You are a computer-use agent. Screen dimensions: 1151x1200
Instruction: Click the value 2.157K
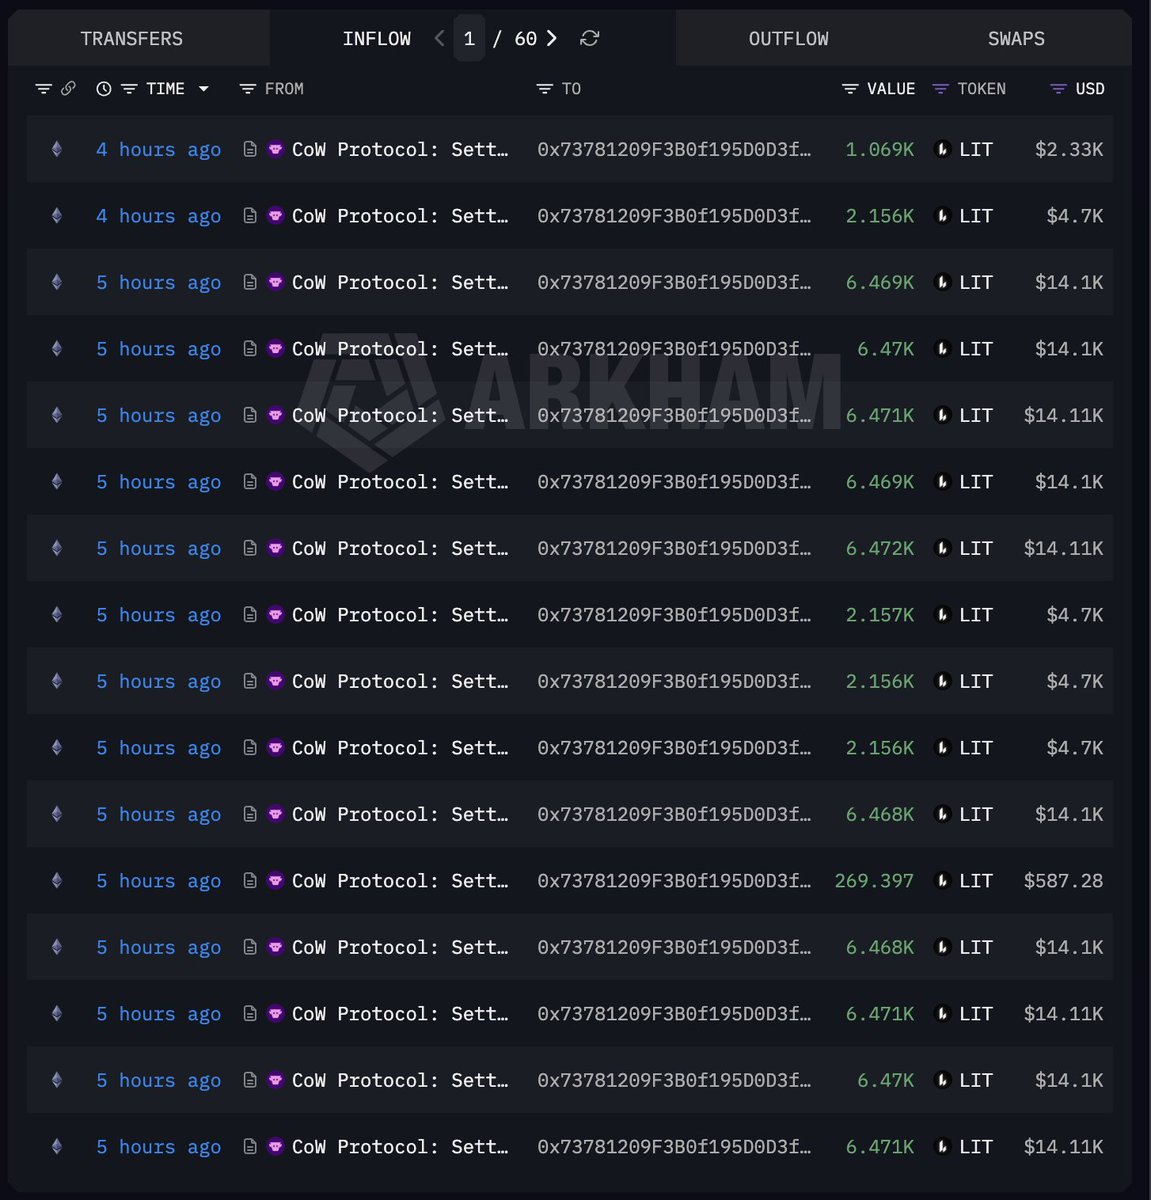click(x=880, y=615)
